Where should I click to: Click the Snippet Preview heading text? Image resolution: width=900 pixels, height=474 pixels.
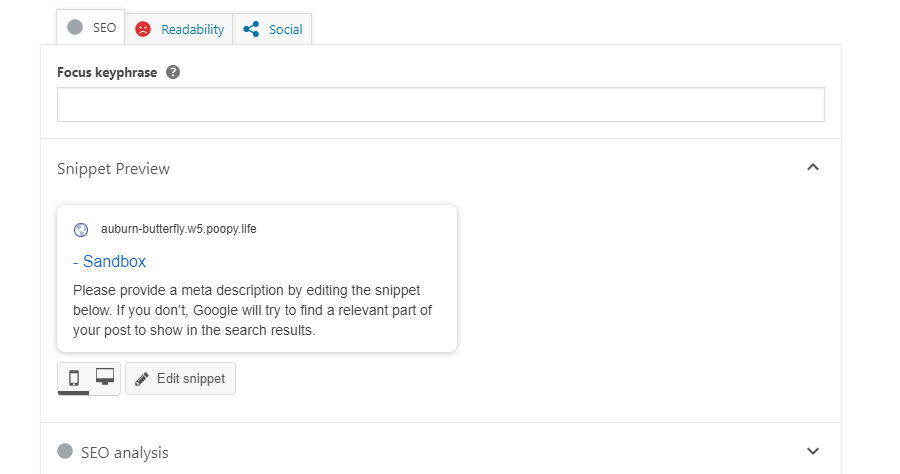(x=113, y=168)
